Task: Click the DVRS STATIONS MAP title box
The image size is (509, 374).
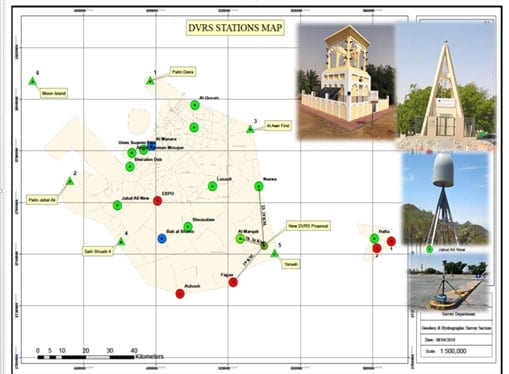Action: click(235, 28)
